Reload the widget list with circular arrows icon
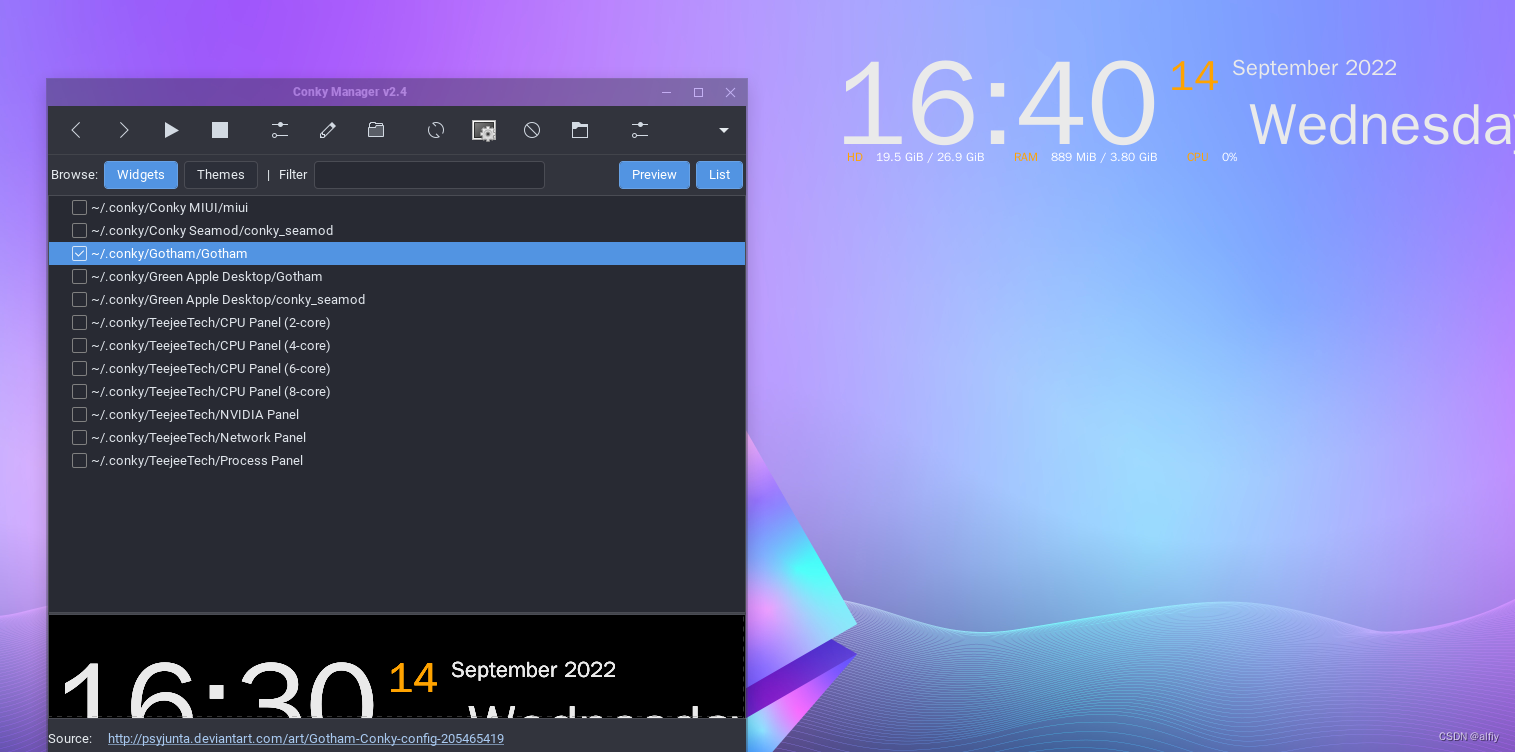Viewport: 1515px width, 752px height. point(436,130)
